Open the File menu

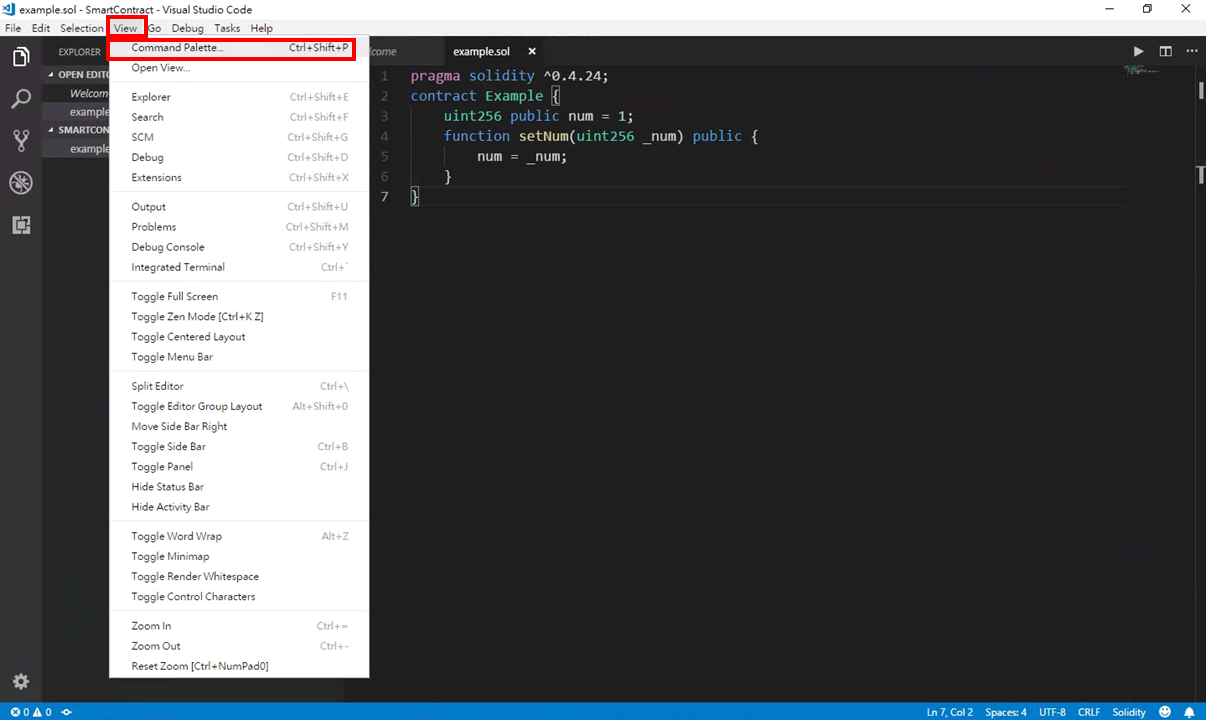click(13, 28)
